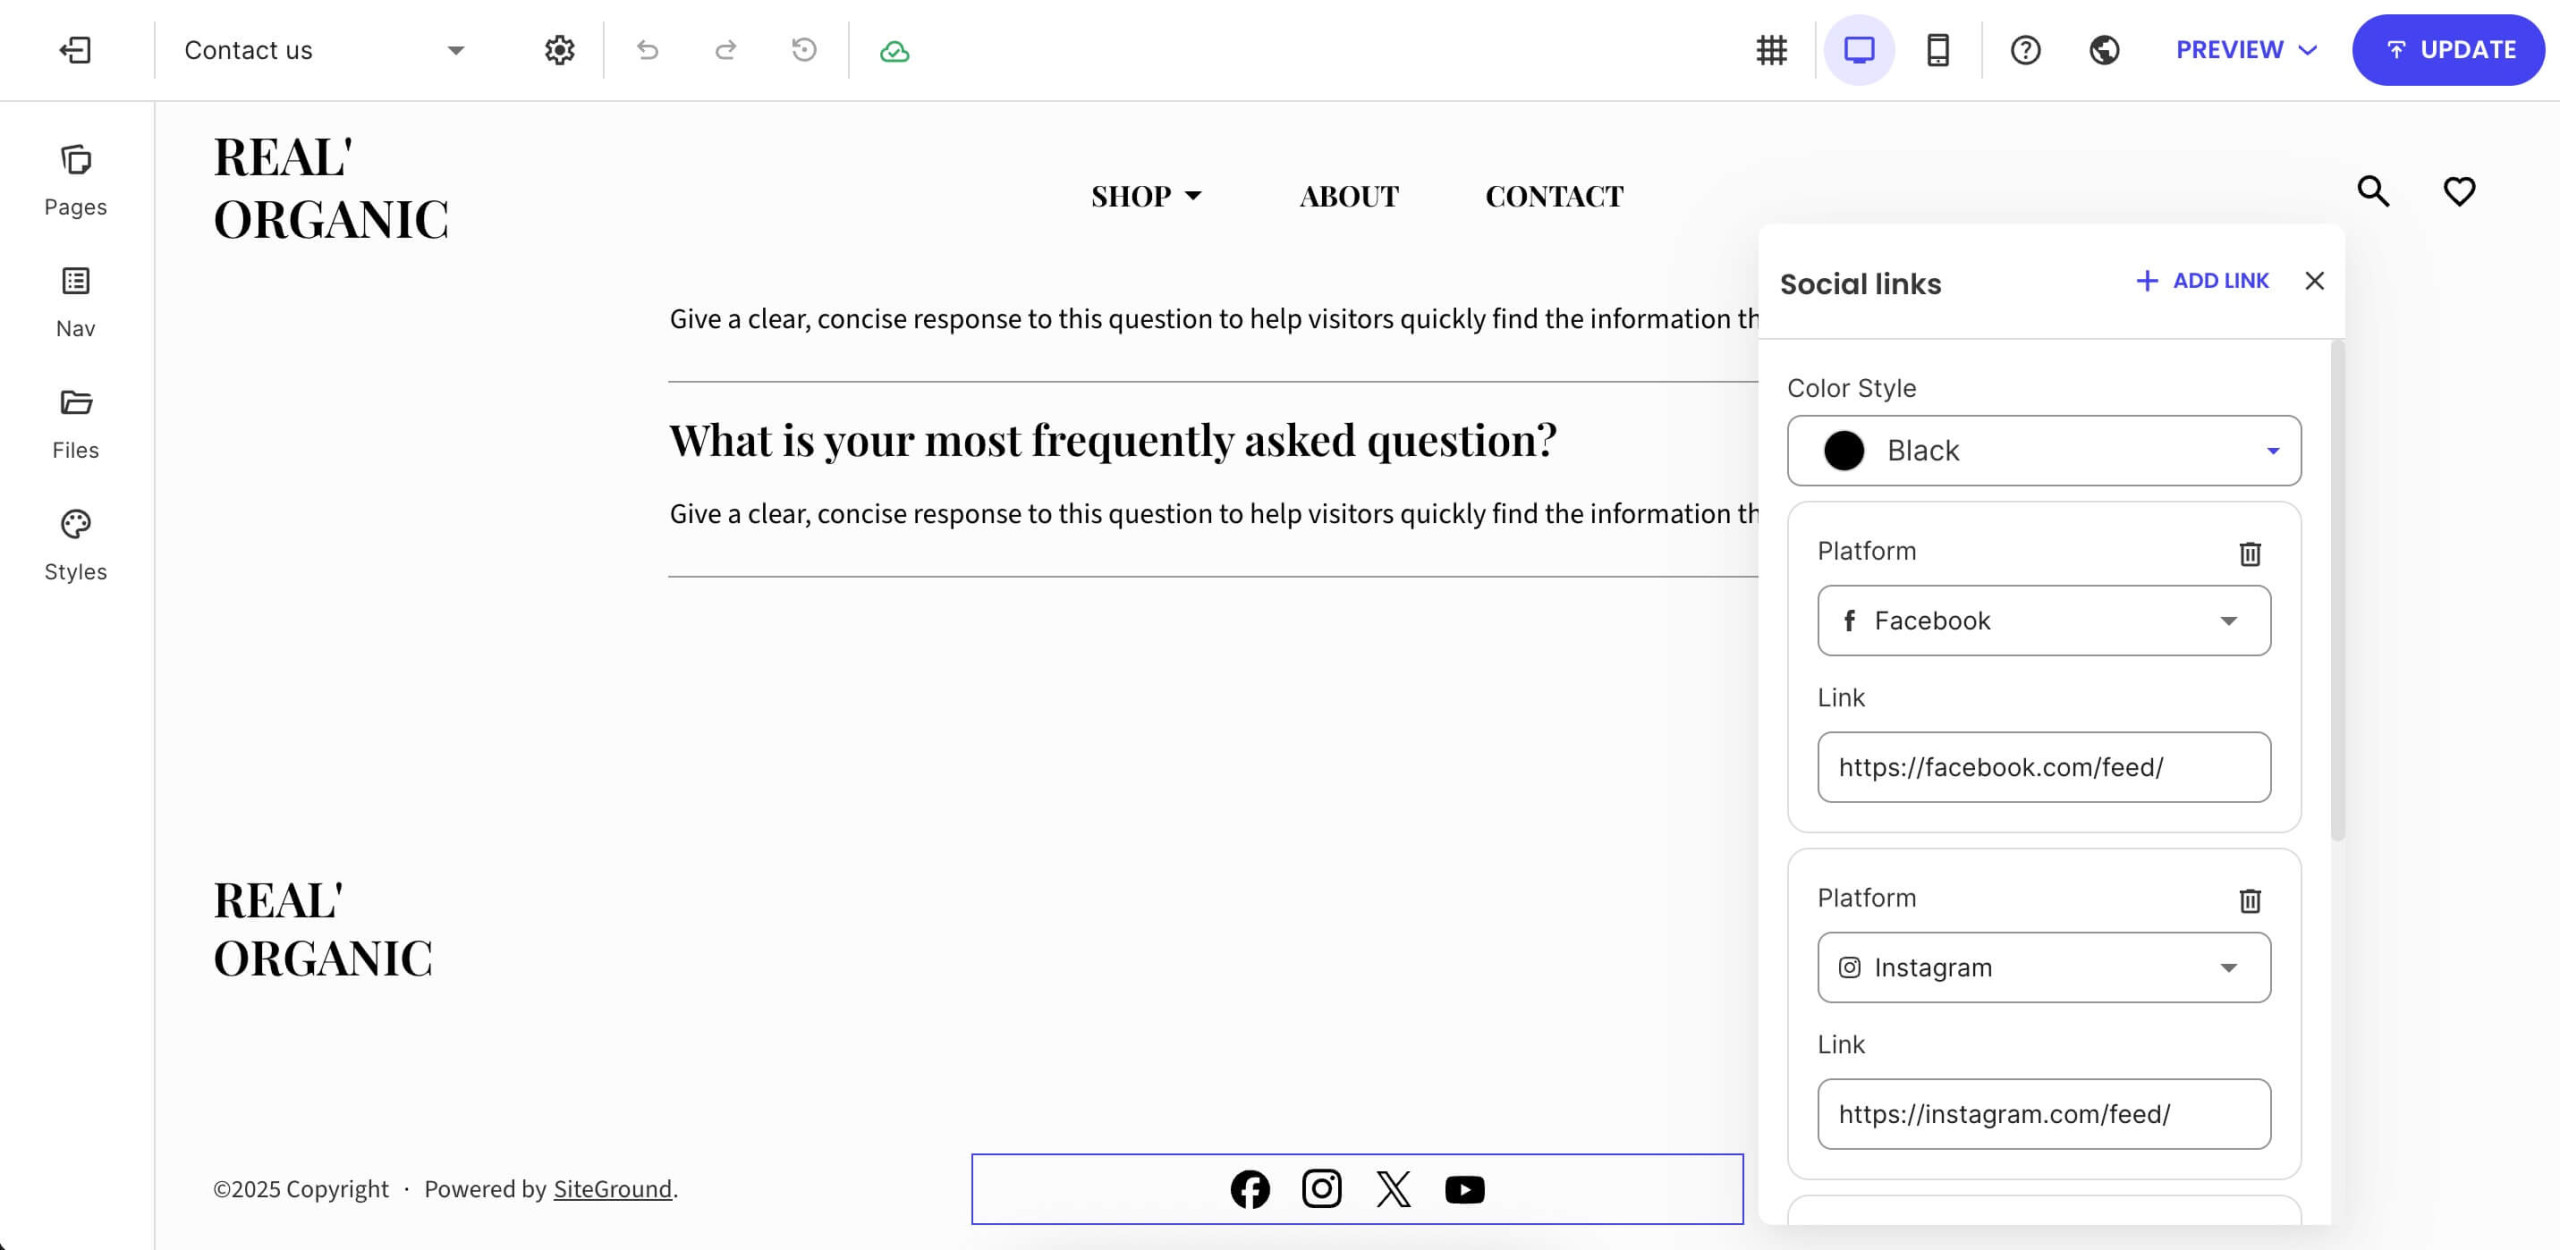
Task: Click the Color Style label
Action: 1852,388
